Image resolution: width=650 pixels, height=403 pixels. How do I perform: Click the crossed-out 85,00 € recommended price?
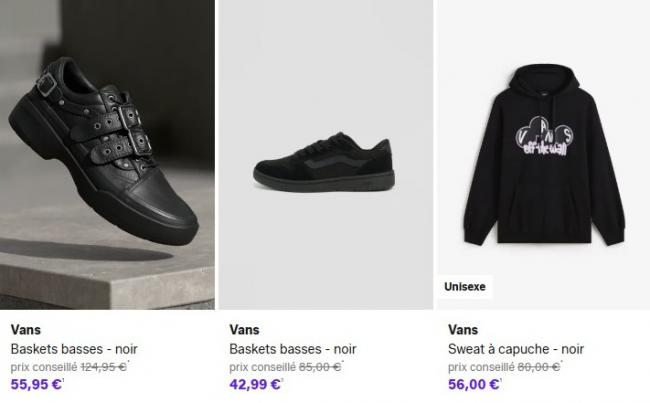[x=321, y=367]
